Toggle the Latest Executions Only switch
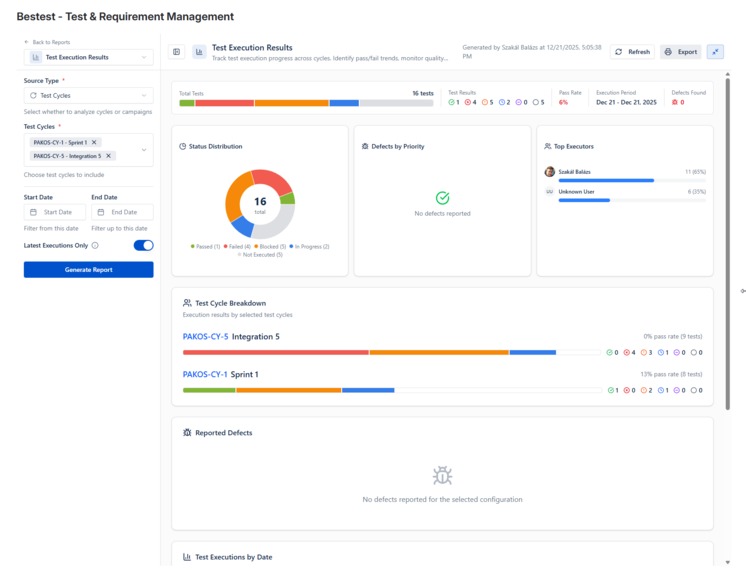 tap(143, 245)
